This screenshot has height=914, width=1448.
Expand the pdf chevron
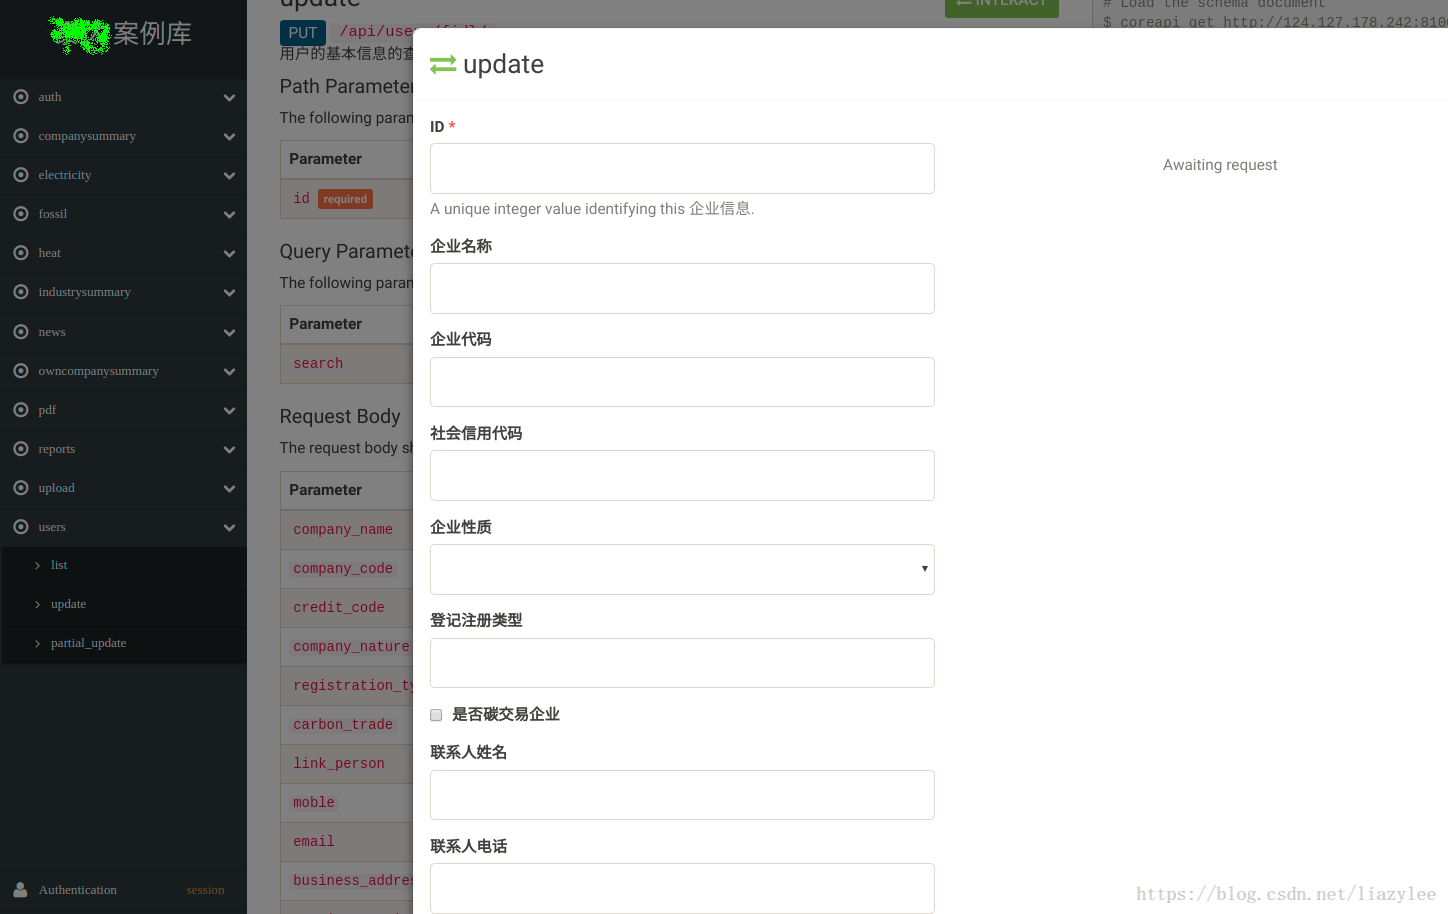coord(230,411)
